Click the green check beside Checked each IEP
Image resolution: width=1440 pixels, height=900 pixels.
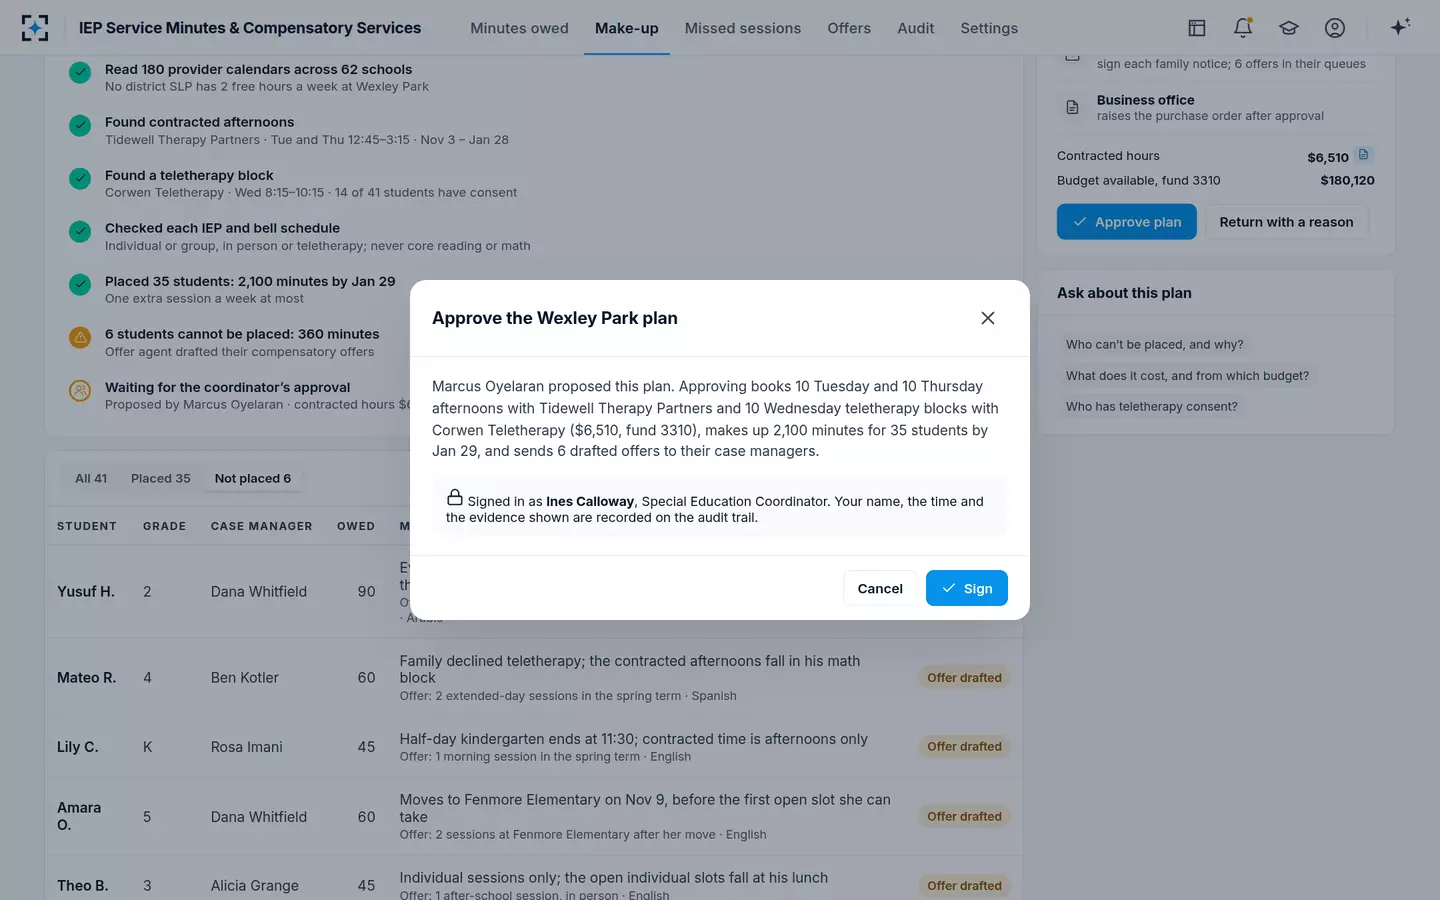pyautogui.click(x=80, y=231)
